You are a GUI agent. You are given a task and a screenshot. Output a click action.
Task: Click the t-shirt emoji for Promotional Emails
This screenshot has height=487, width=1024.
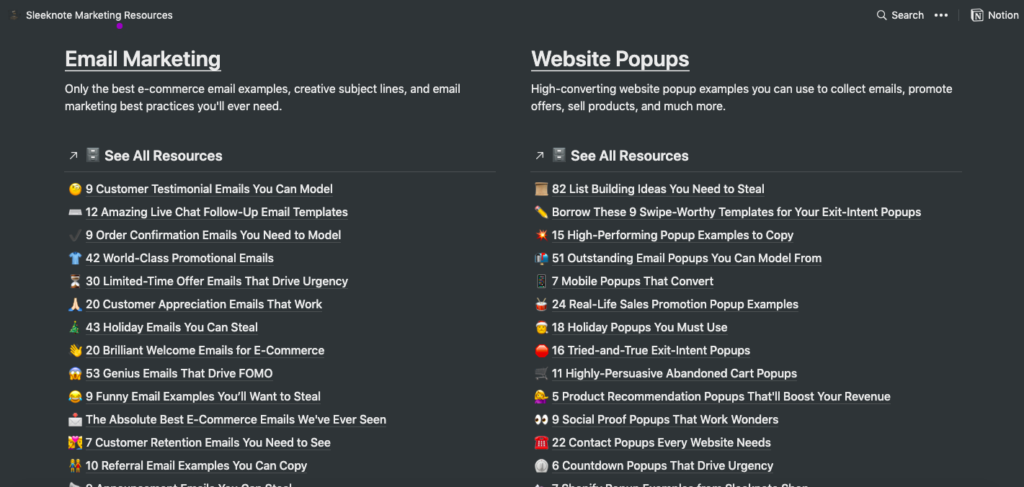[74, 258]
